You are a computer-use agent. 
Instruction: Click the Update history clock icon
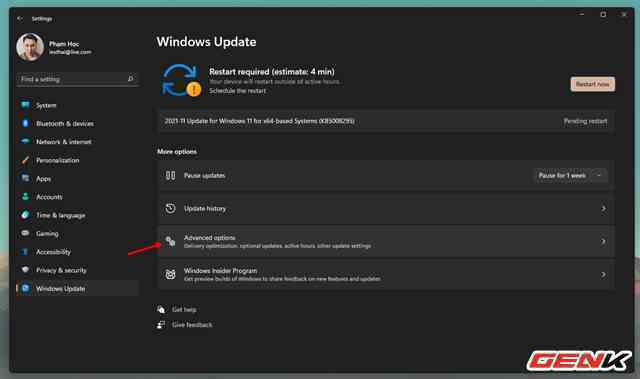[x=170, y=208]
